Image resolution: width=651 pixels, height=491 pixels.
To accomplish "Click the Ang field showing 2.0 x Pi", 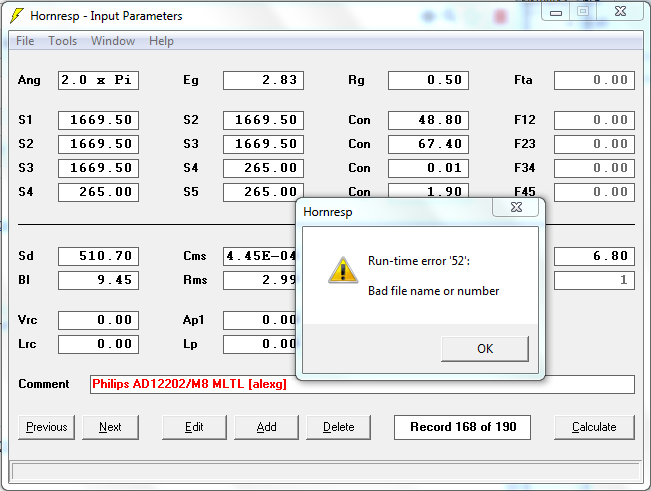I will 98,80.
